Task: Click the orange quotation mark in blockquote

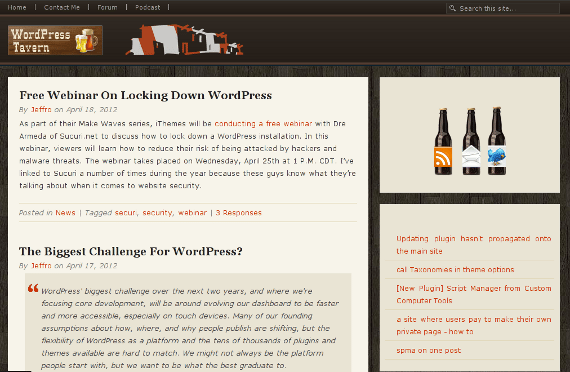Action: coord(33,288)
